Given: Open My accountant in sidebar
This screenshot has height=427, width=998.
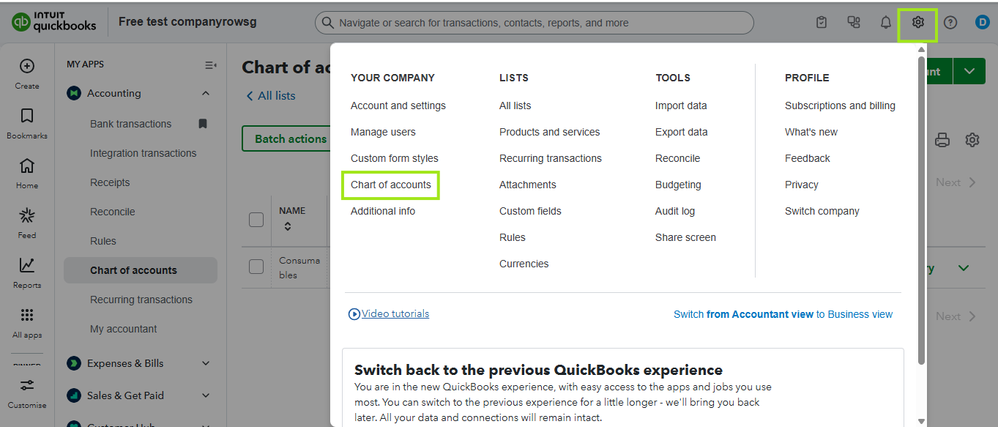Looking at the screenshot, I should 123,329.
